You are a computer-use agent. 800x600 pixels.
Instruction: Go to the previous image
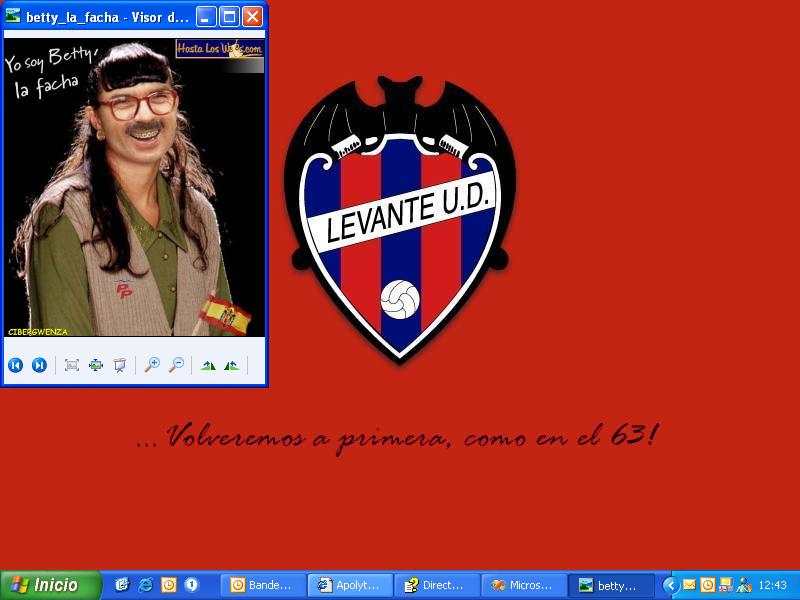[15, 365]
